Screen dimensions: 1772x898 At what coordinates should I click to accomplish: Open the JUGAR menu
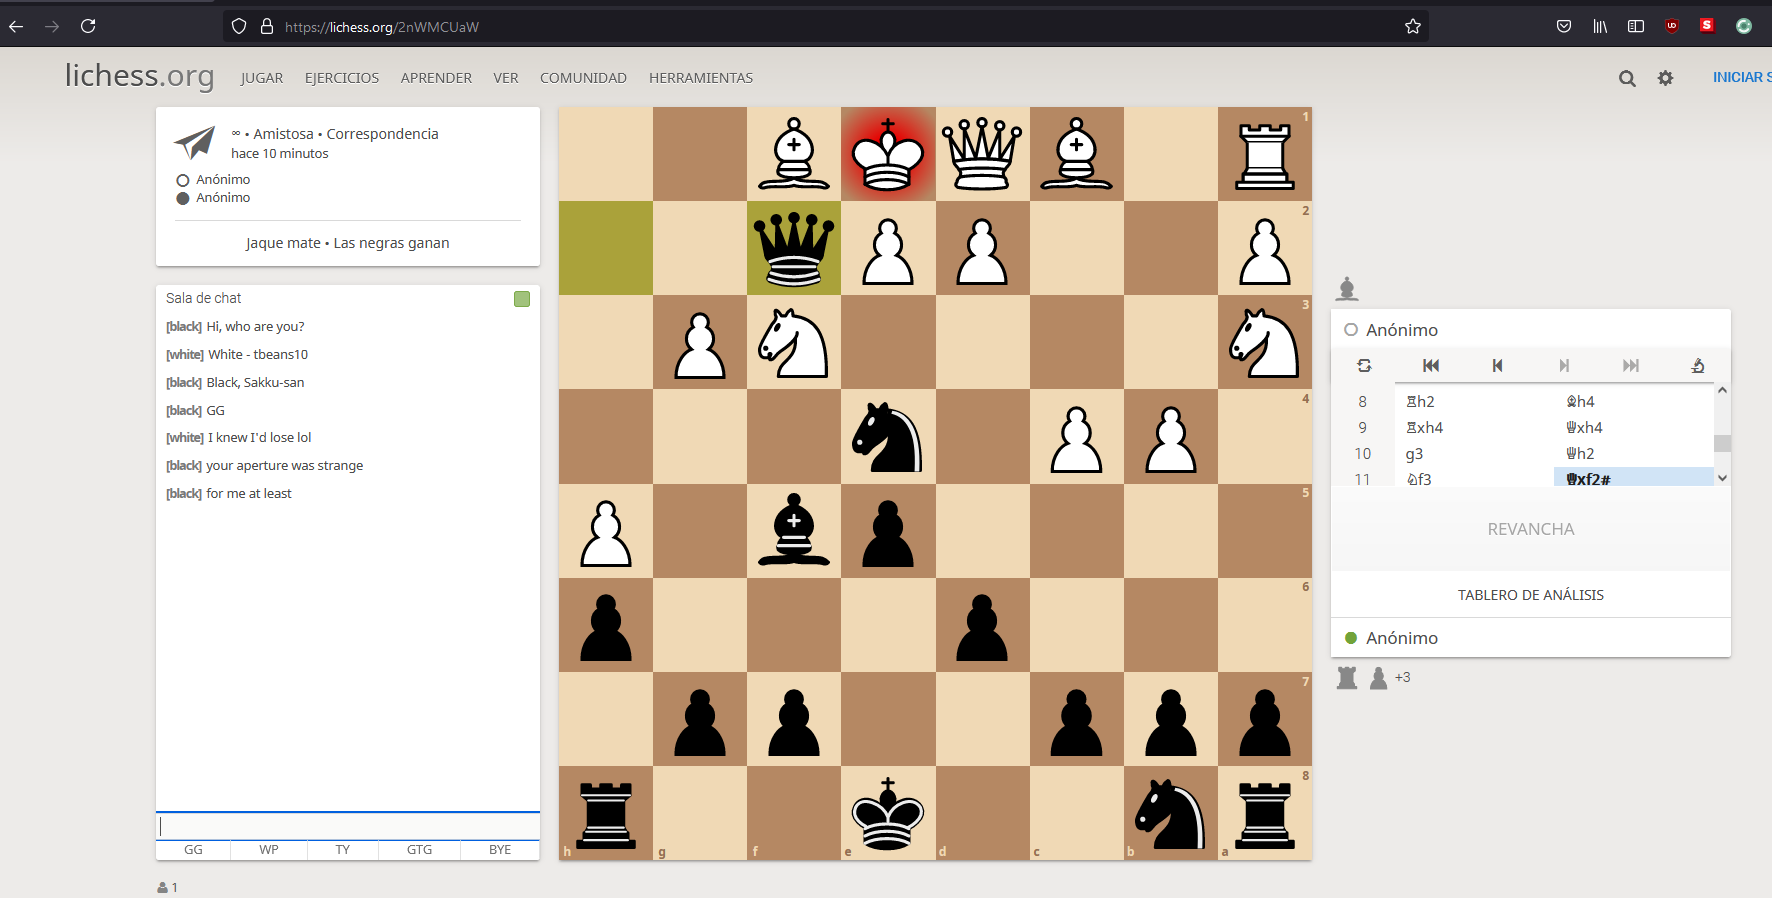click(262, 78)
